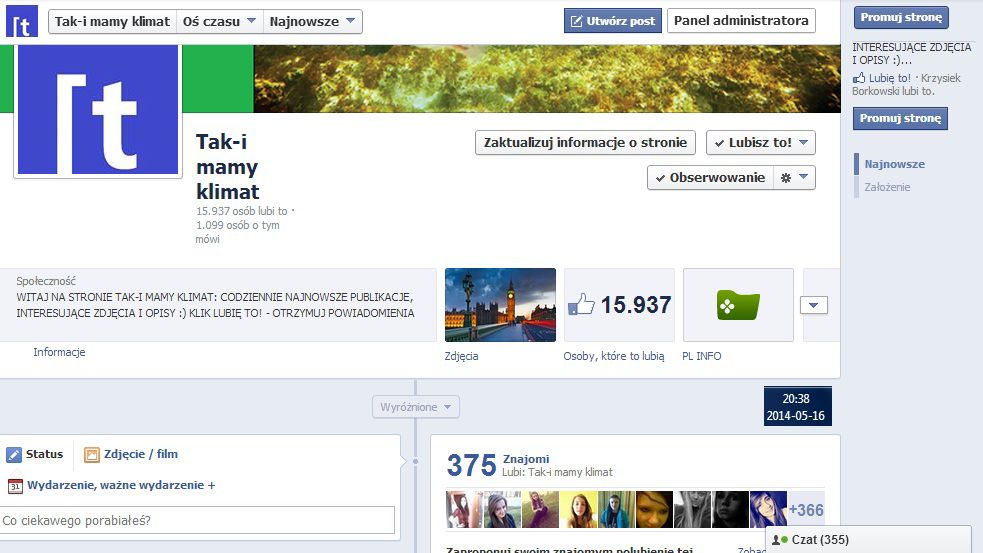Screen dimensions: 983x553
Task: Open the Lubisz to! dropdown
Action: pyautogui.click(x=760, y=142)
